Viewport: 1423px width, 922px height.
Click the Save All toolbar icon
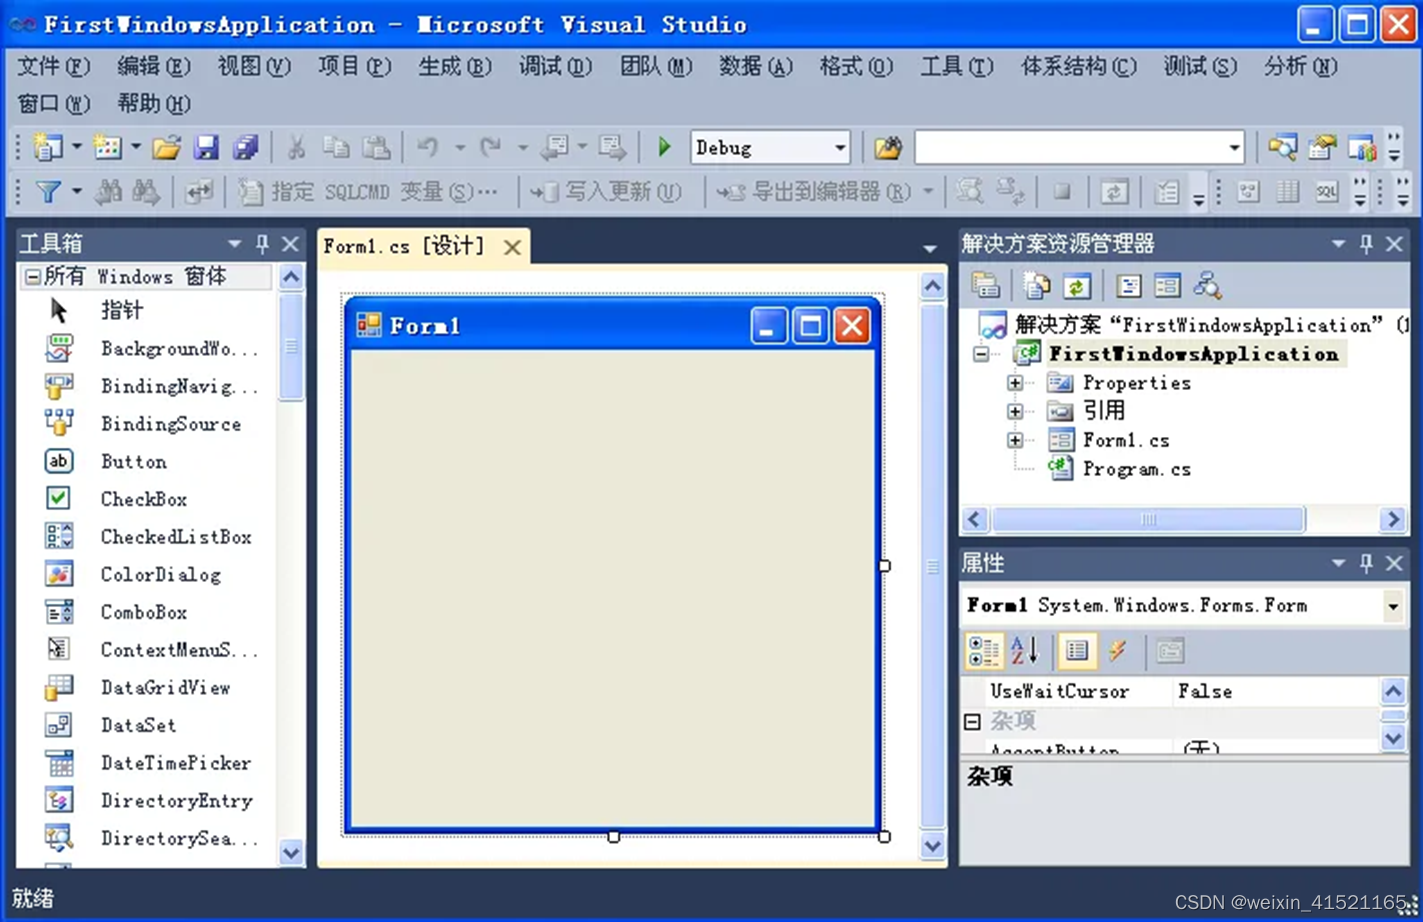[x=246, y=148]
